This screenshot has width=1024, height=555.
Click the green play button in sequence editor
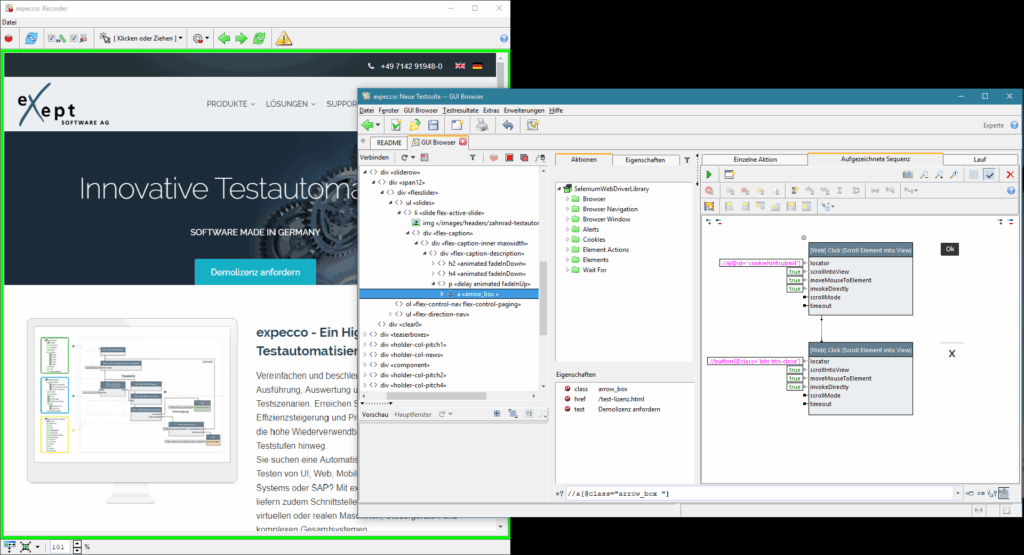[x=710, y=175]
